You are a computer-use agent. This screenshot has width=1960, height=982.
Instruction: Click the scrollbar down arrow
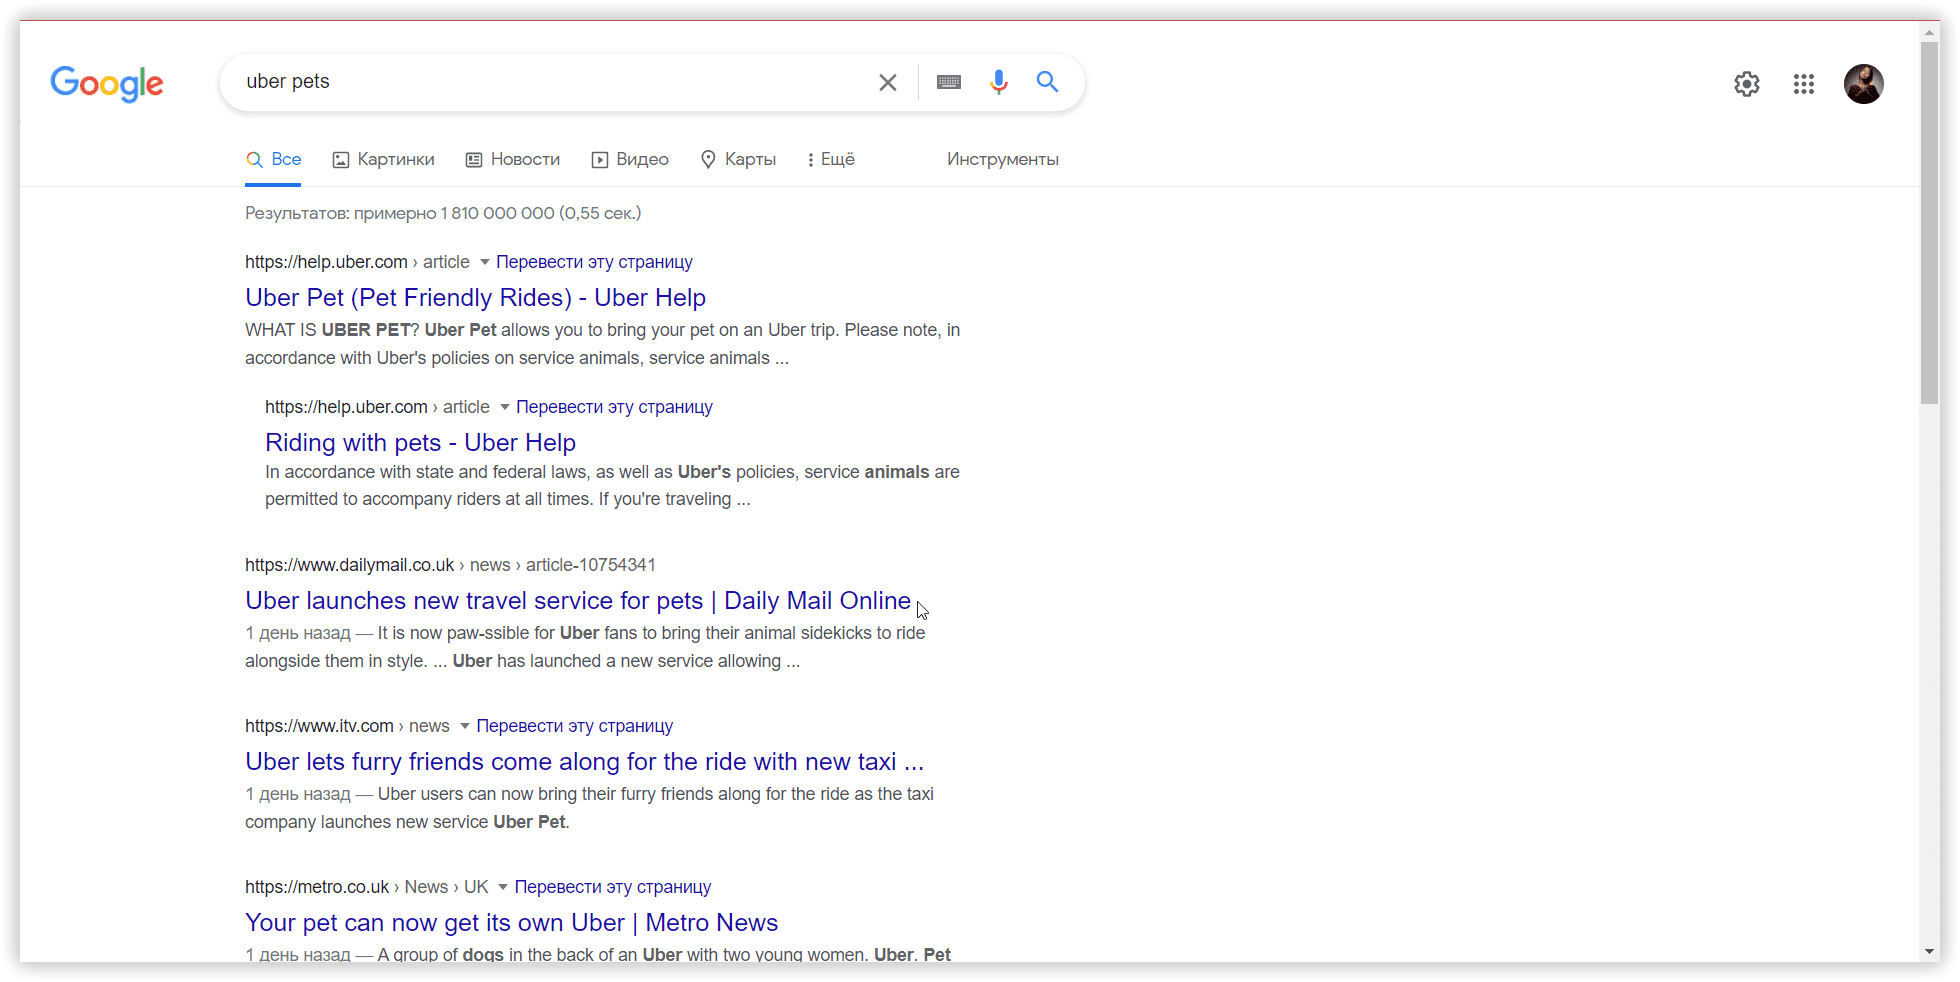pos(1930,952)
